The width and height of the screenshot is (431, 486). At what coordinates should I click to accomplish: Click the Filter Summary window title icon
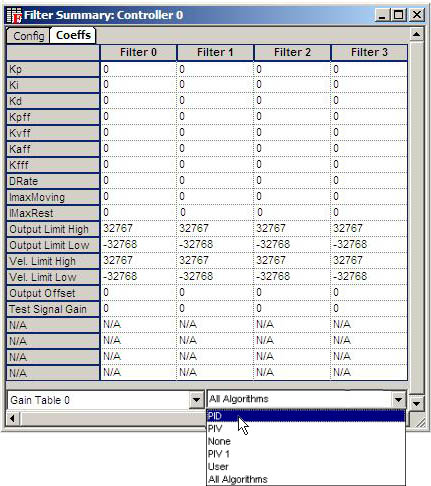tap(14, 15)
